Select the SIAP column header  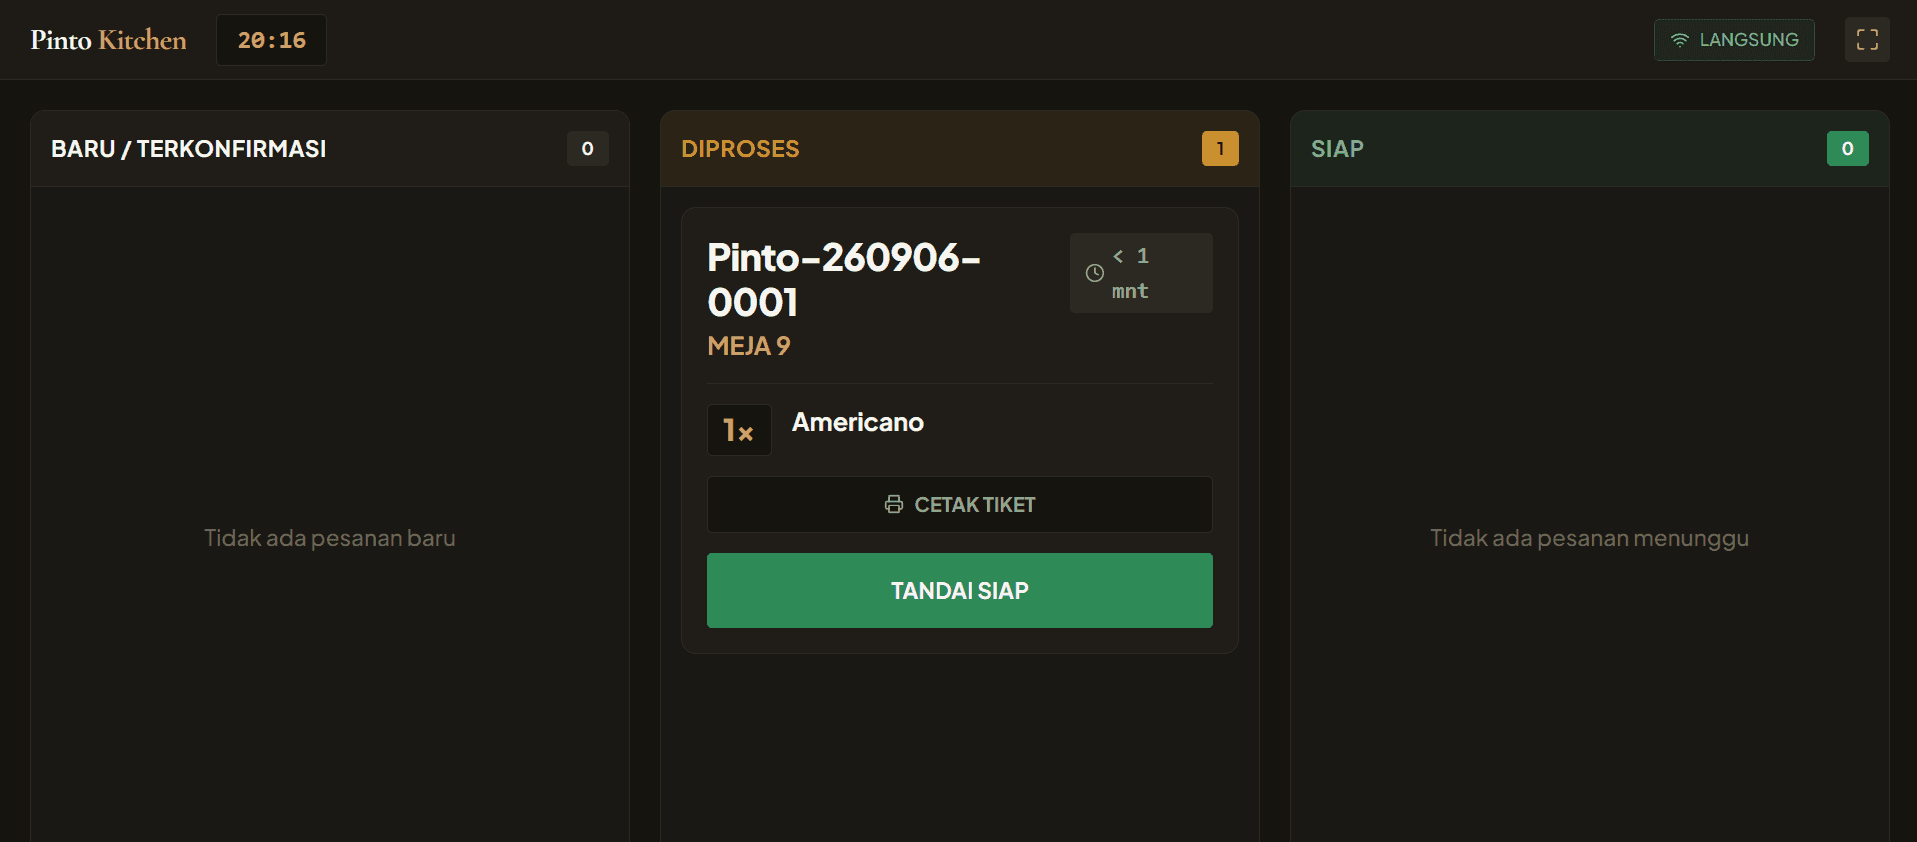pos(1337,149)
